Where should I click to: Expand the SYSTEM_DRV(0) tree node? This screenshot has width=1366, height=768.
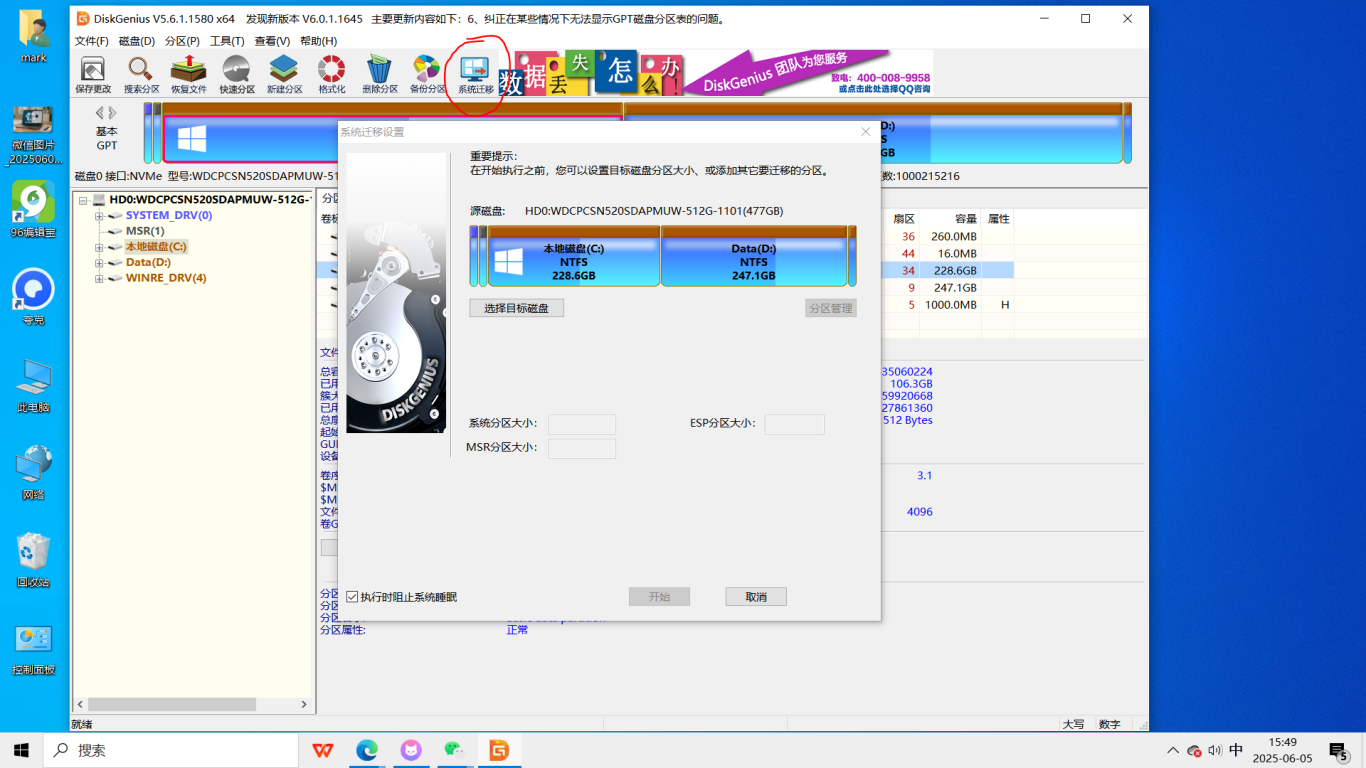(100, 216)
